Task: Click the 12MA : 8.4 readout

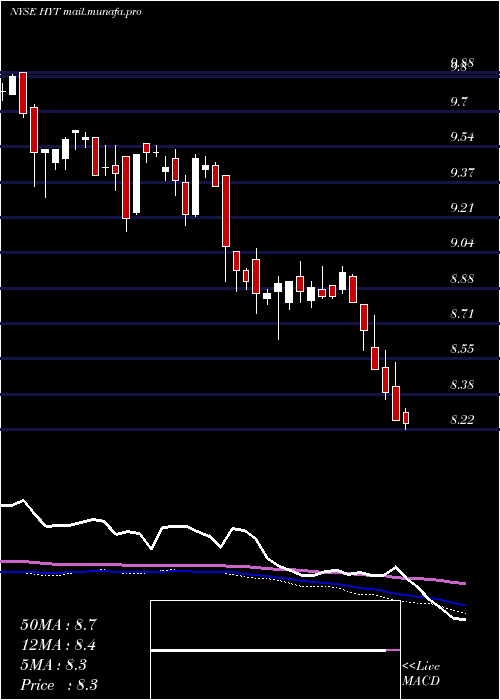Action: coord(58,645)
